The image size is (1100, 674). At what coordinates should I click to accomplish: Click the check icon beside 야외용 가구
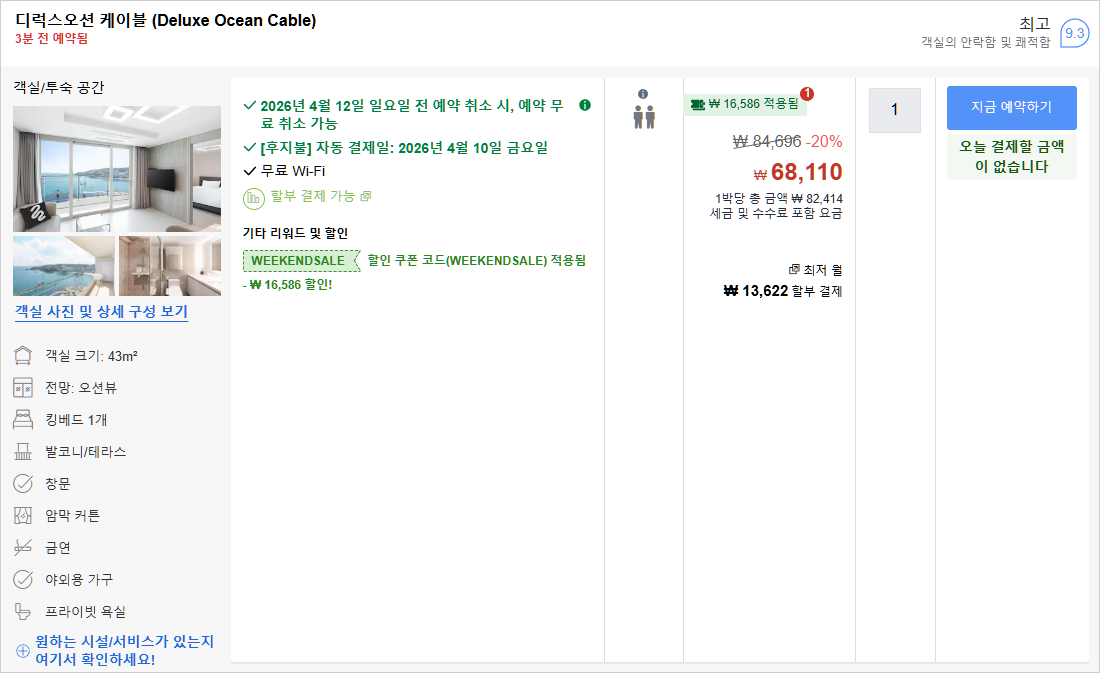(x=23, y=579)
